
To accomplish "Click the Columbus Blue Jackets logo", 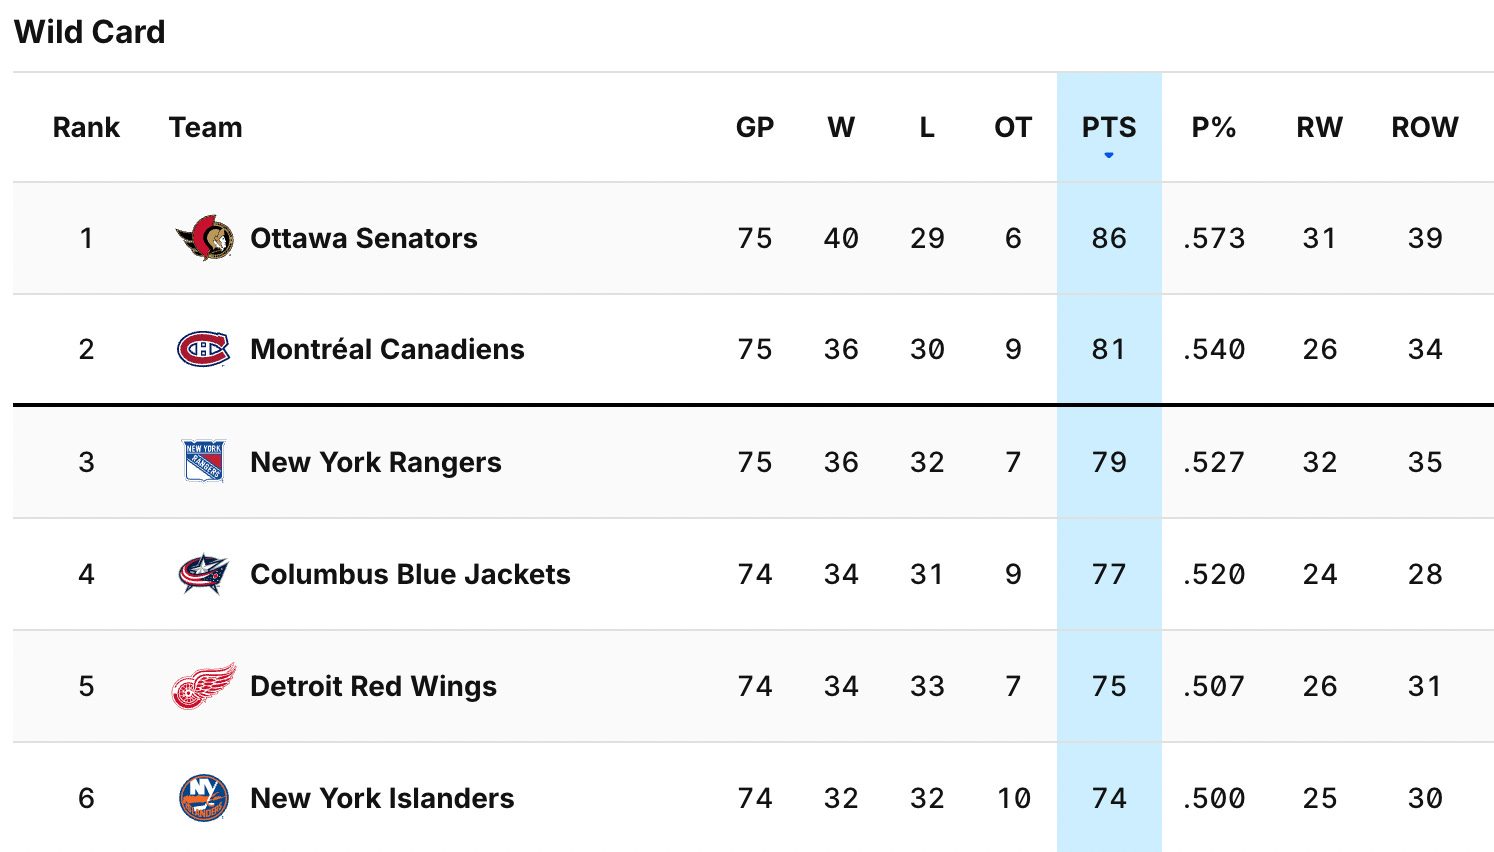I will (x=204, y=574).
